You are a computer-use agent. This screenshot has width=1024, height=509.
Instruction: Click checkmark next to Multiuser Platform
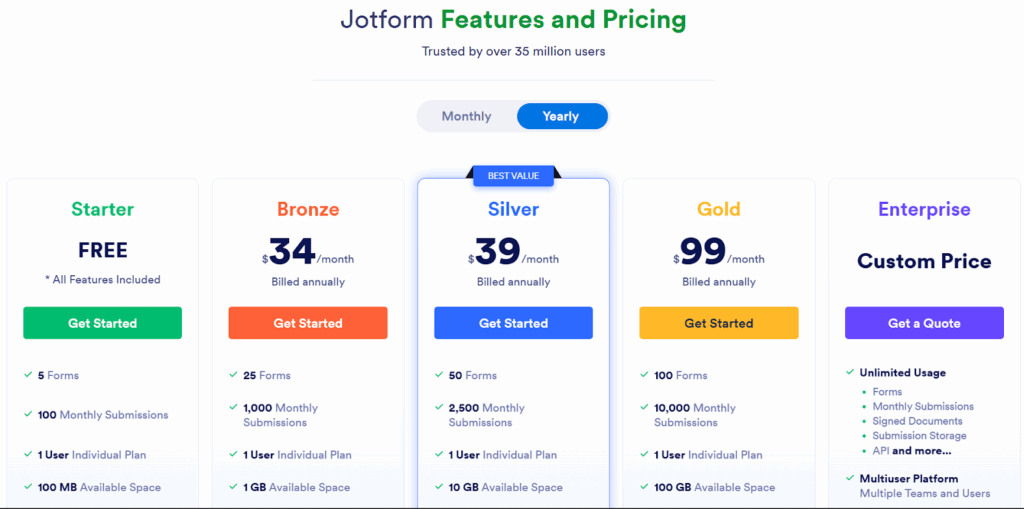point(849,478)
